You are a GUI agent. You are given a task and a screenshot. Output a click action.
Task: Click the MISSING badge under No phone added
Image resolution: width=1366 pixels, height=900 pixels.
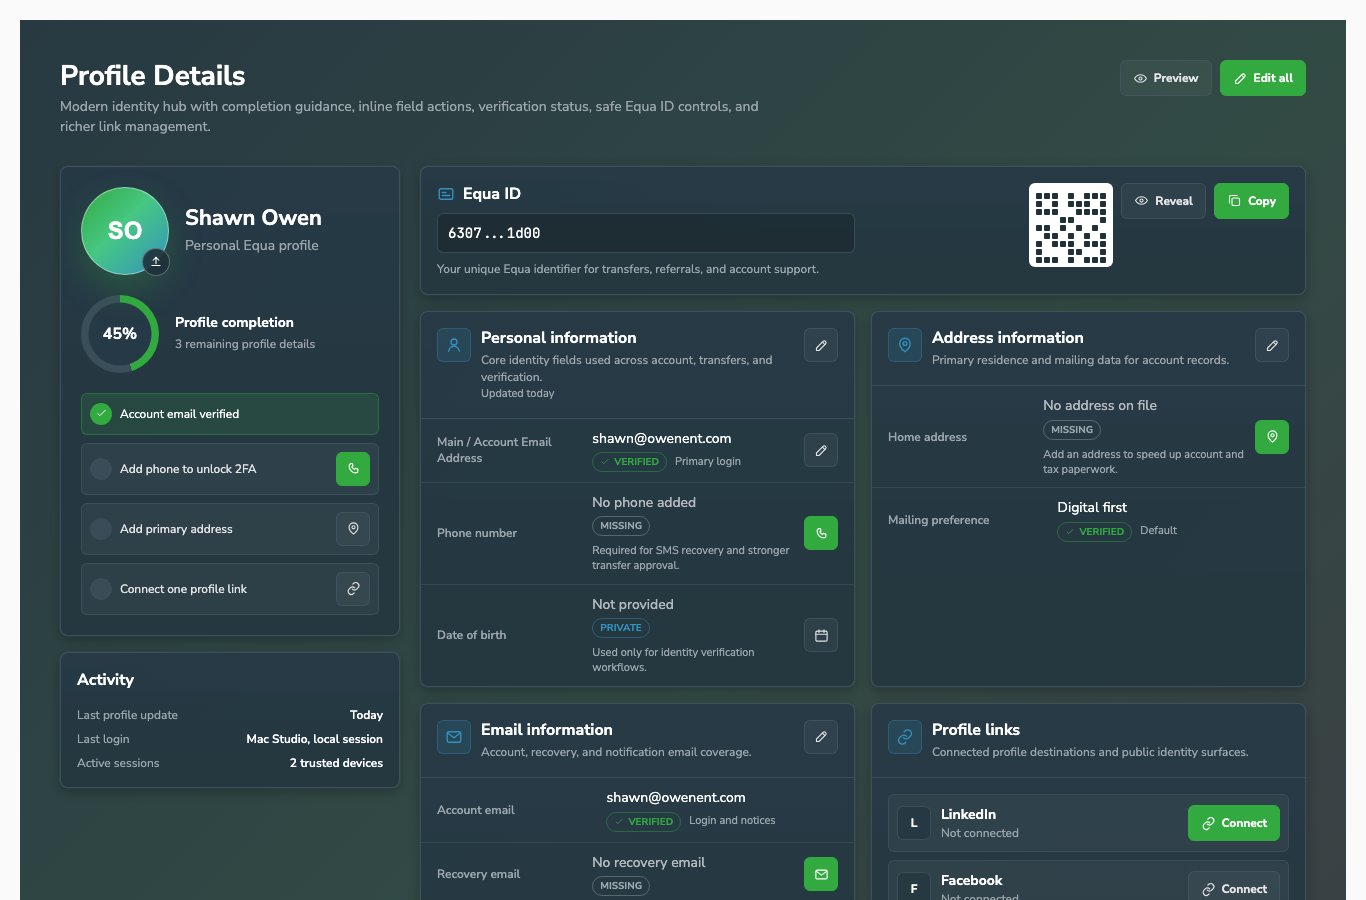621,526
